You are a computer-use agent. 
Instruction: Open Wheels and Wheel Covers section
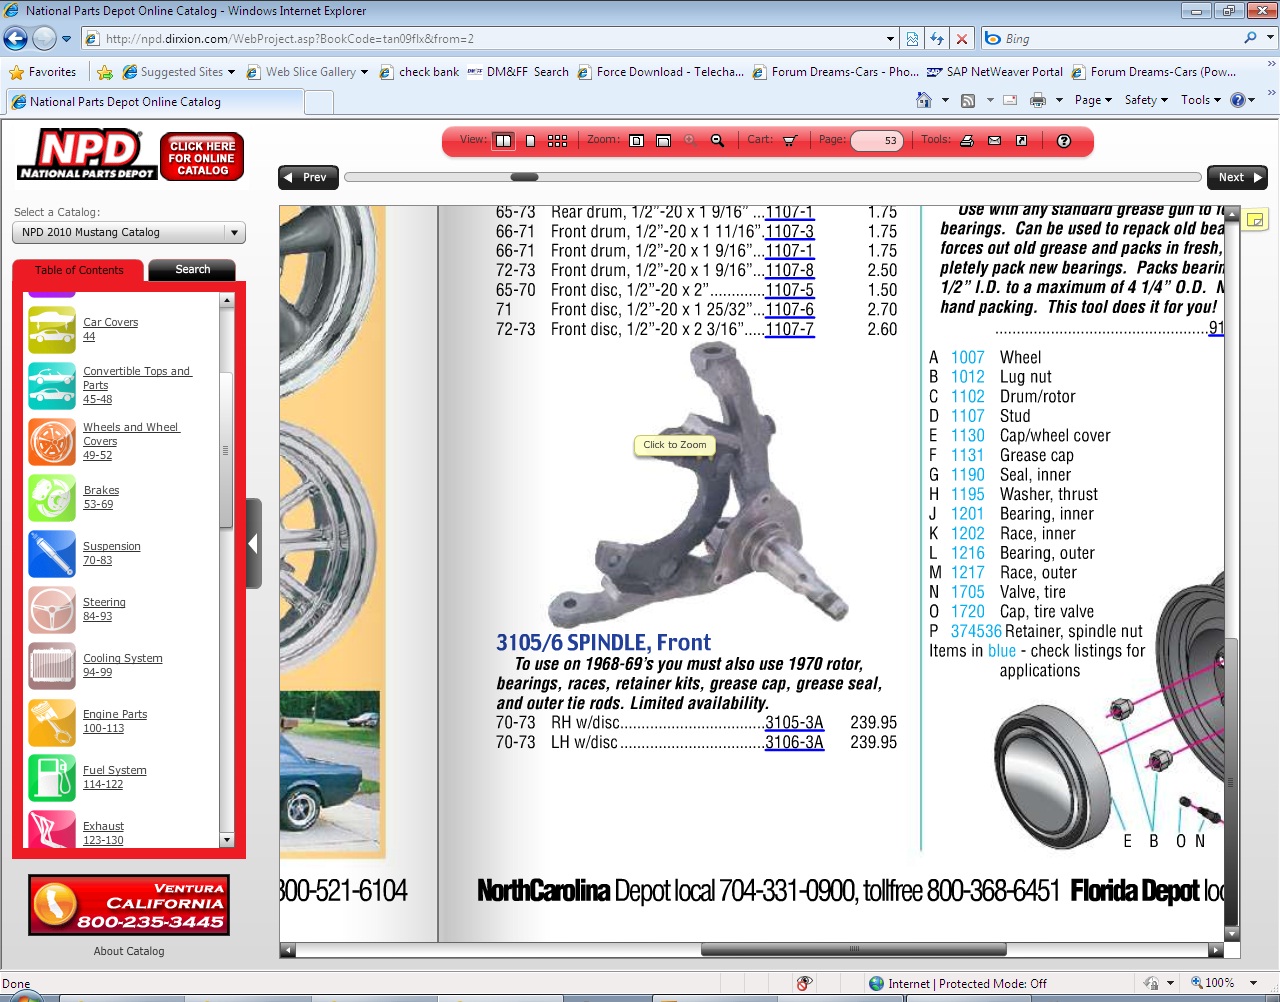pyautogui.click(x=130, y=434)
